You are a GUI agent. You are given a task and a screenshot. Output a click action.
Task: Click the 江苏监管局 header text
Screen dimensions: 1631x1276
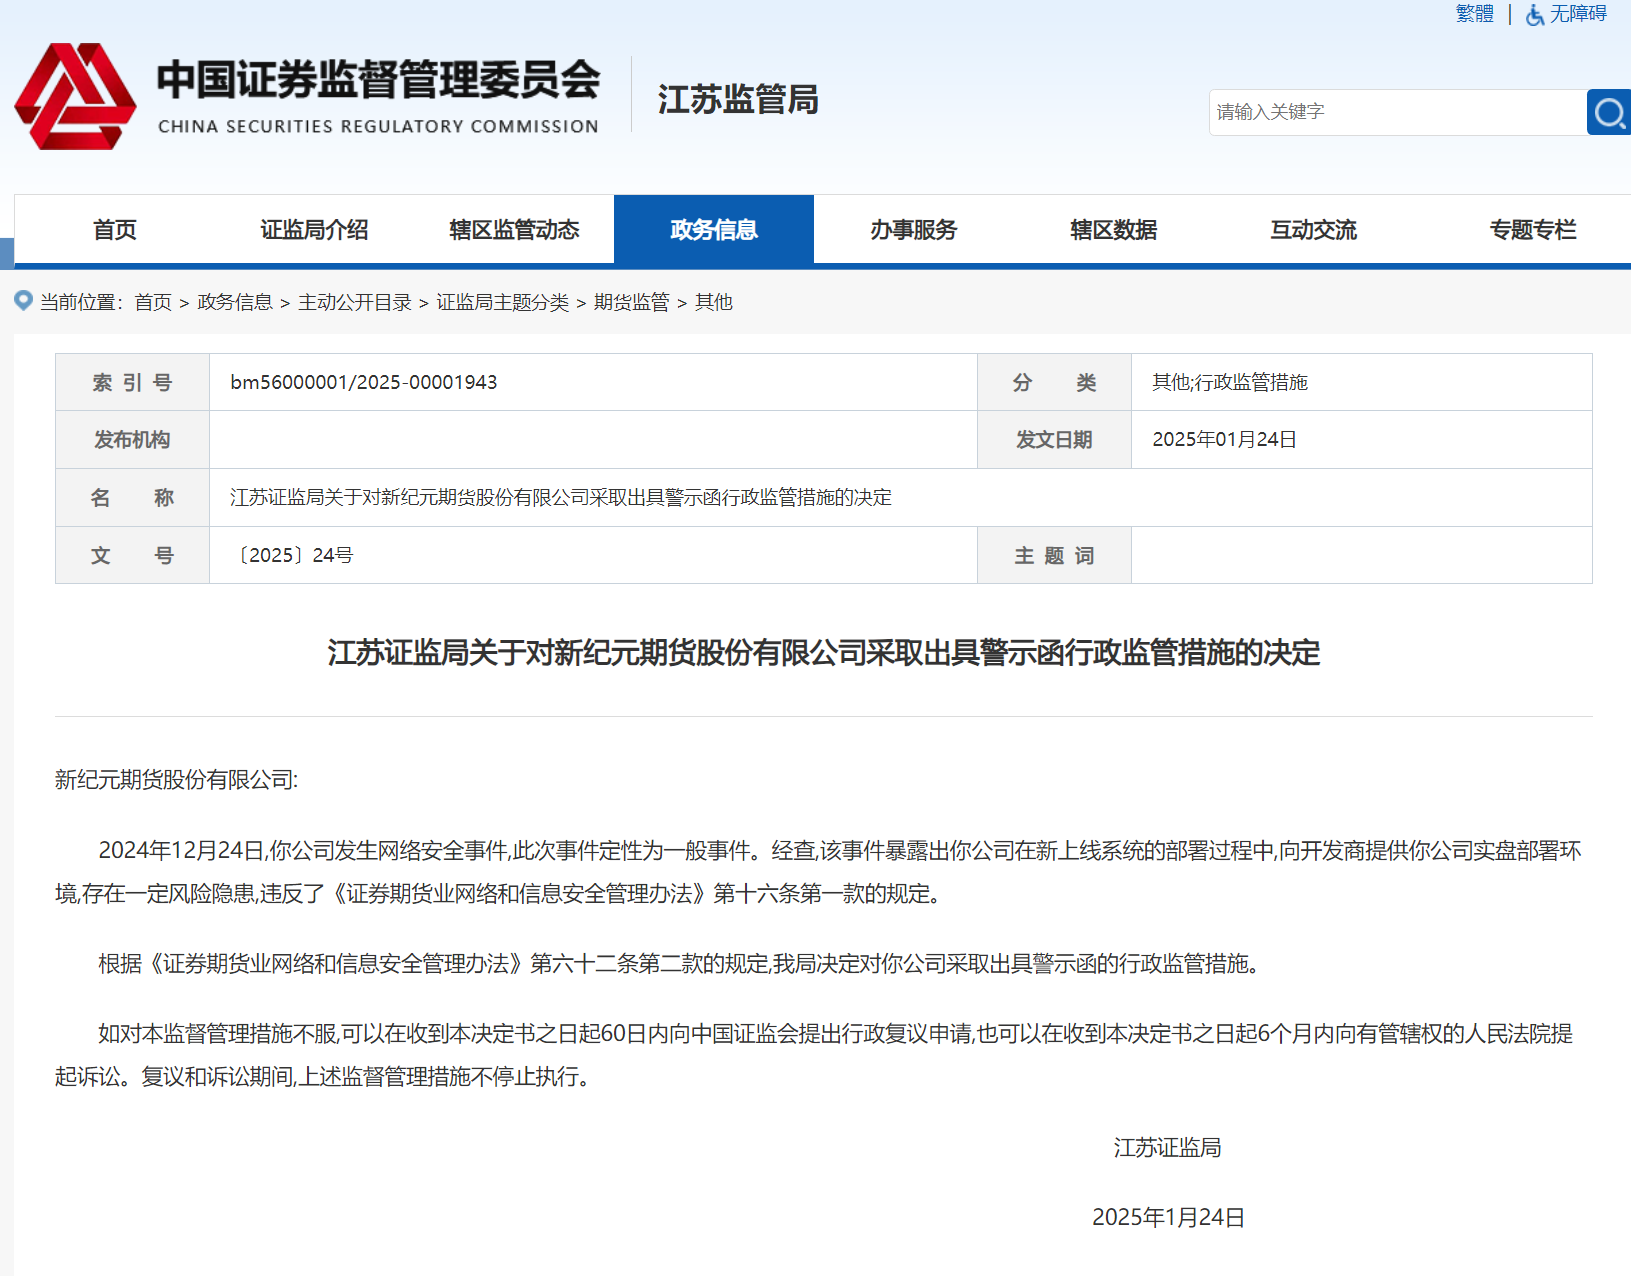[738, 100]
